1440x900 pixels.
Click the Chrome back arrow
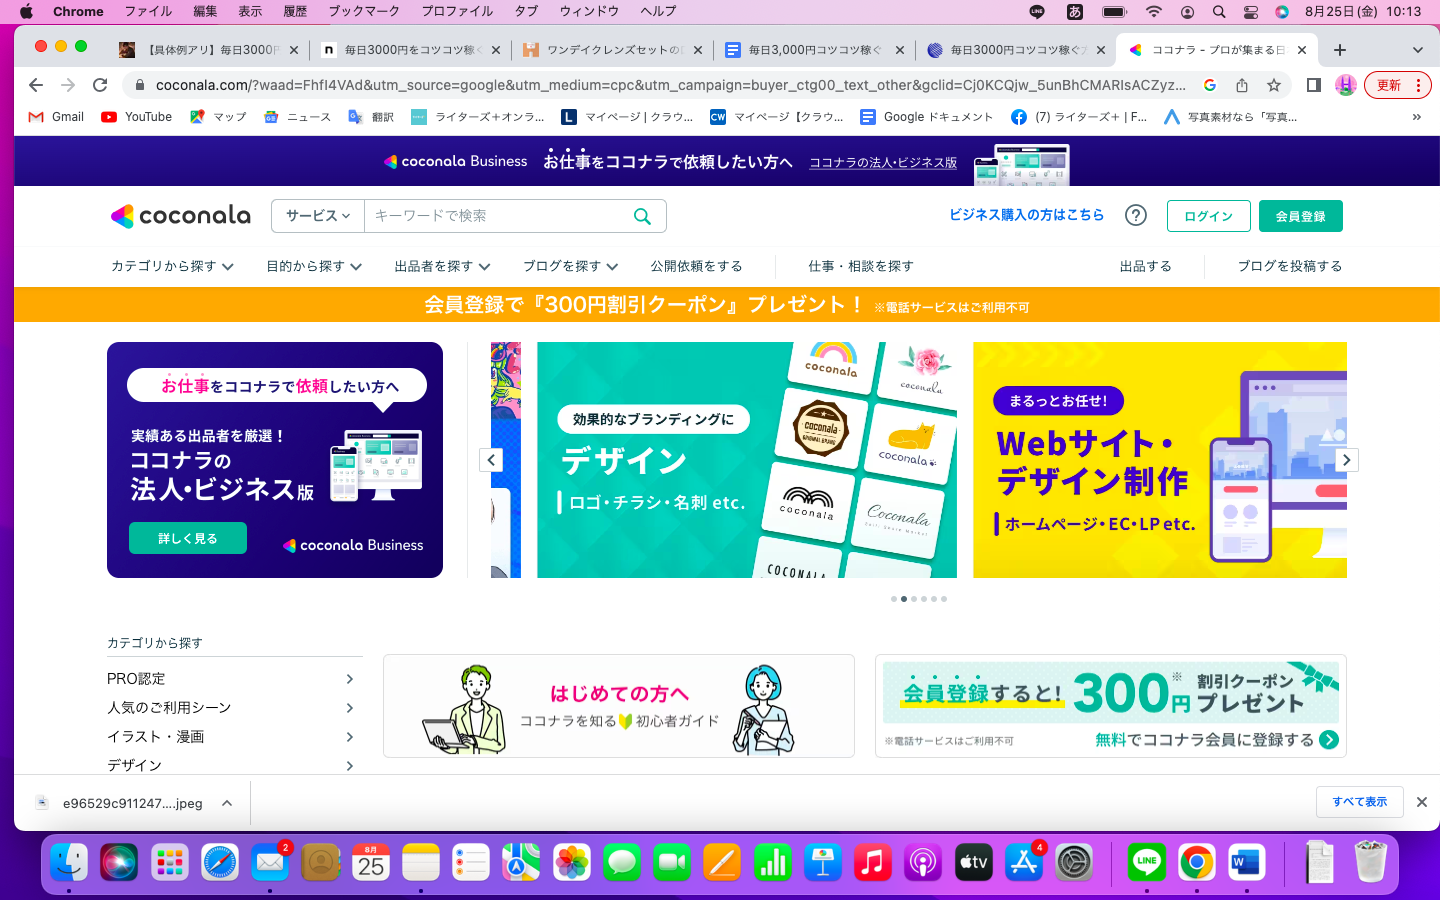tap(36, 85)
